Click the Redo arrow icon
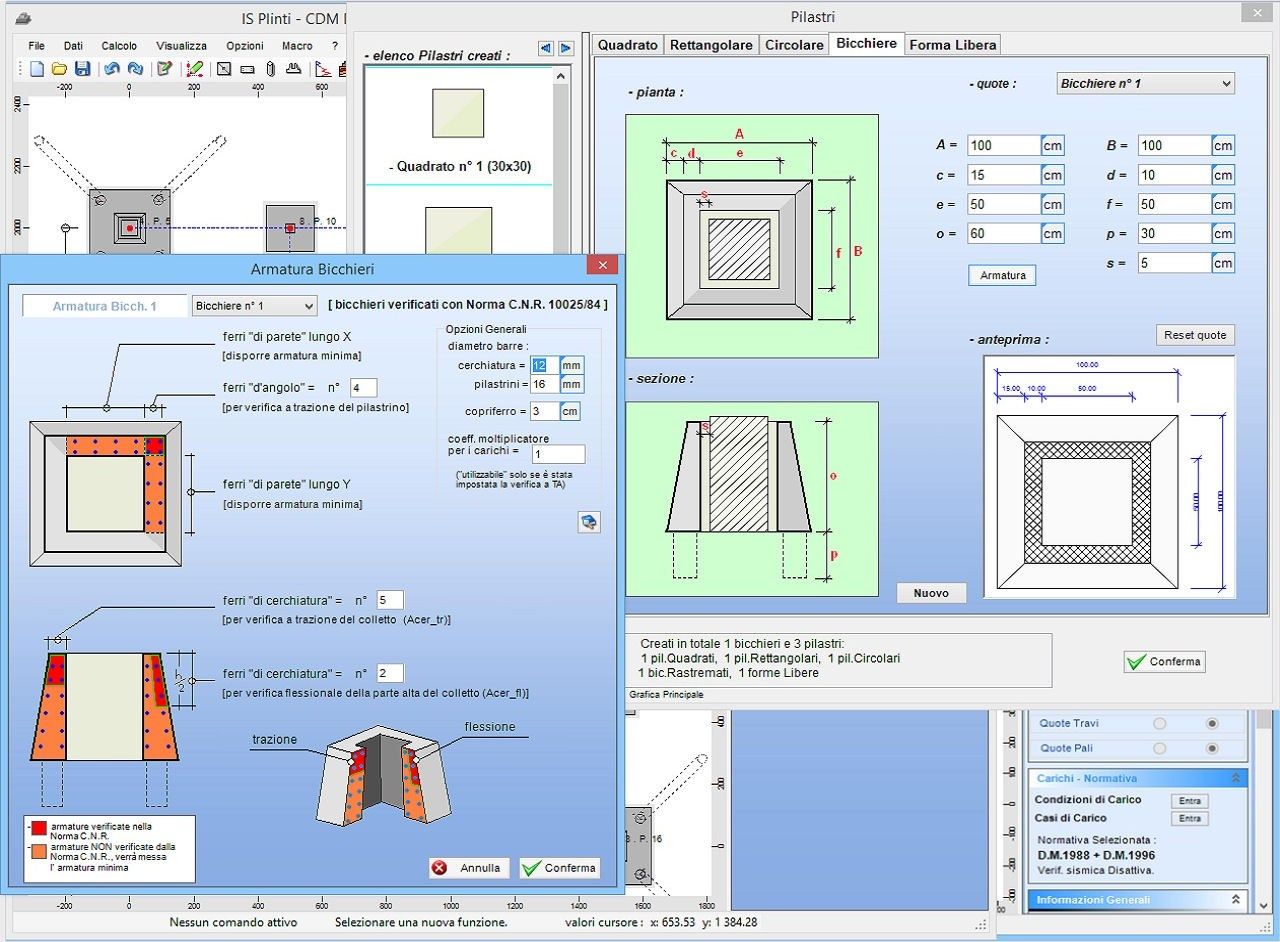 (135, 69)
